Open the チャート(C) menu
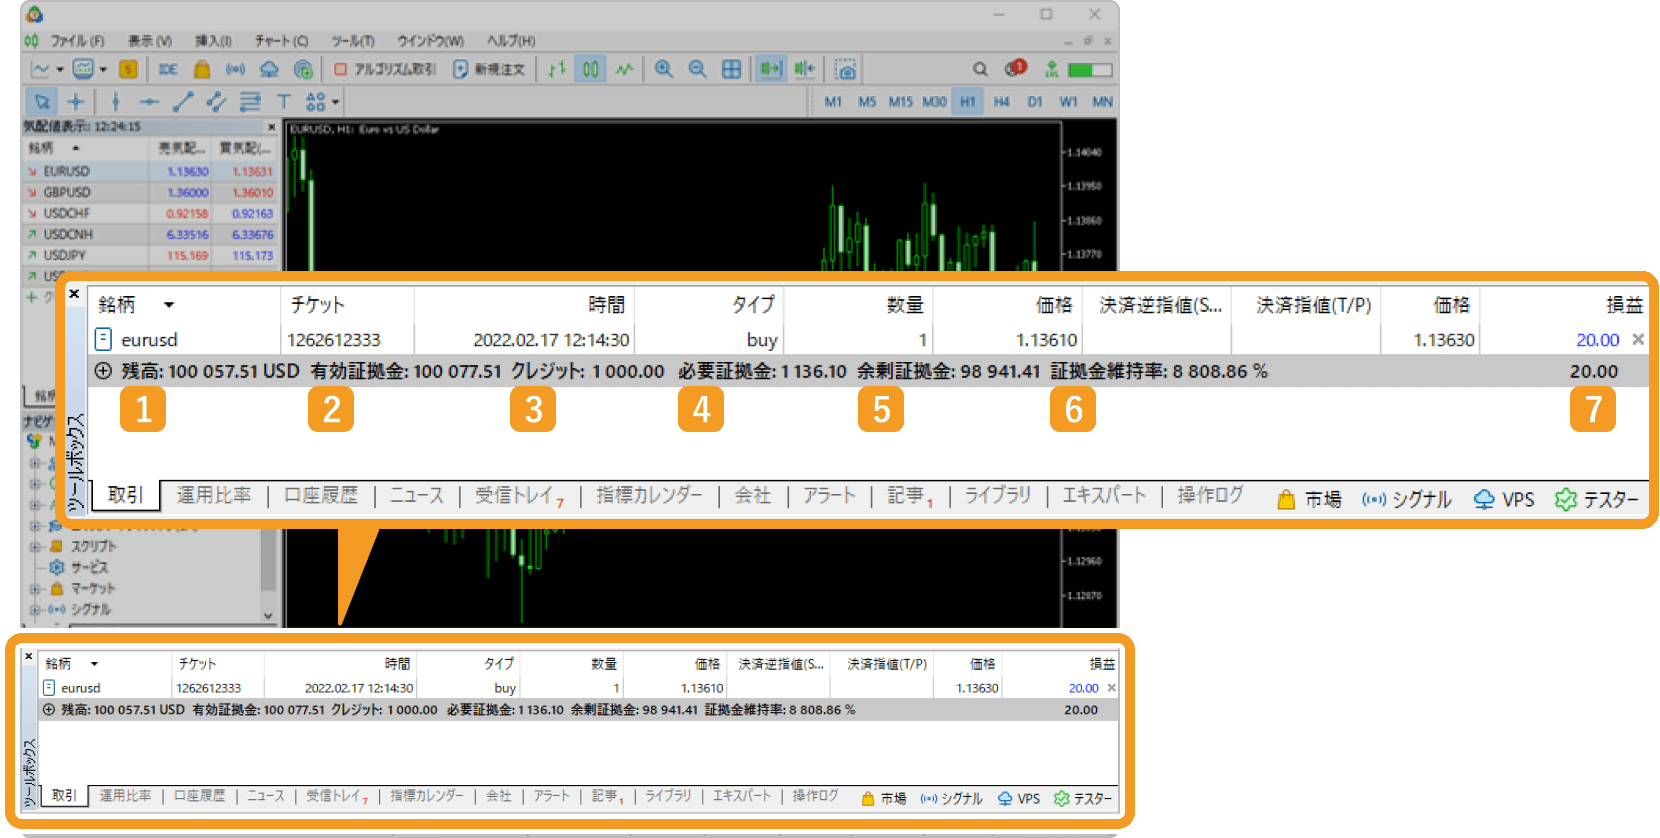This screenshot has width=1660, height=838. pos(281,41)
